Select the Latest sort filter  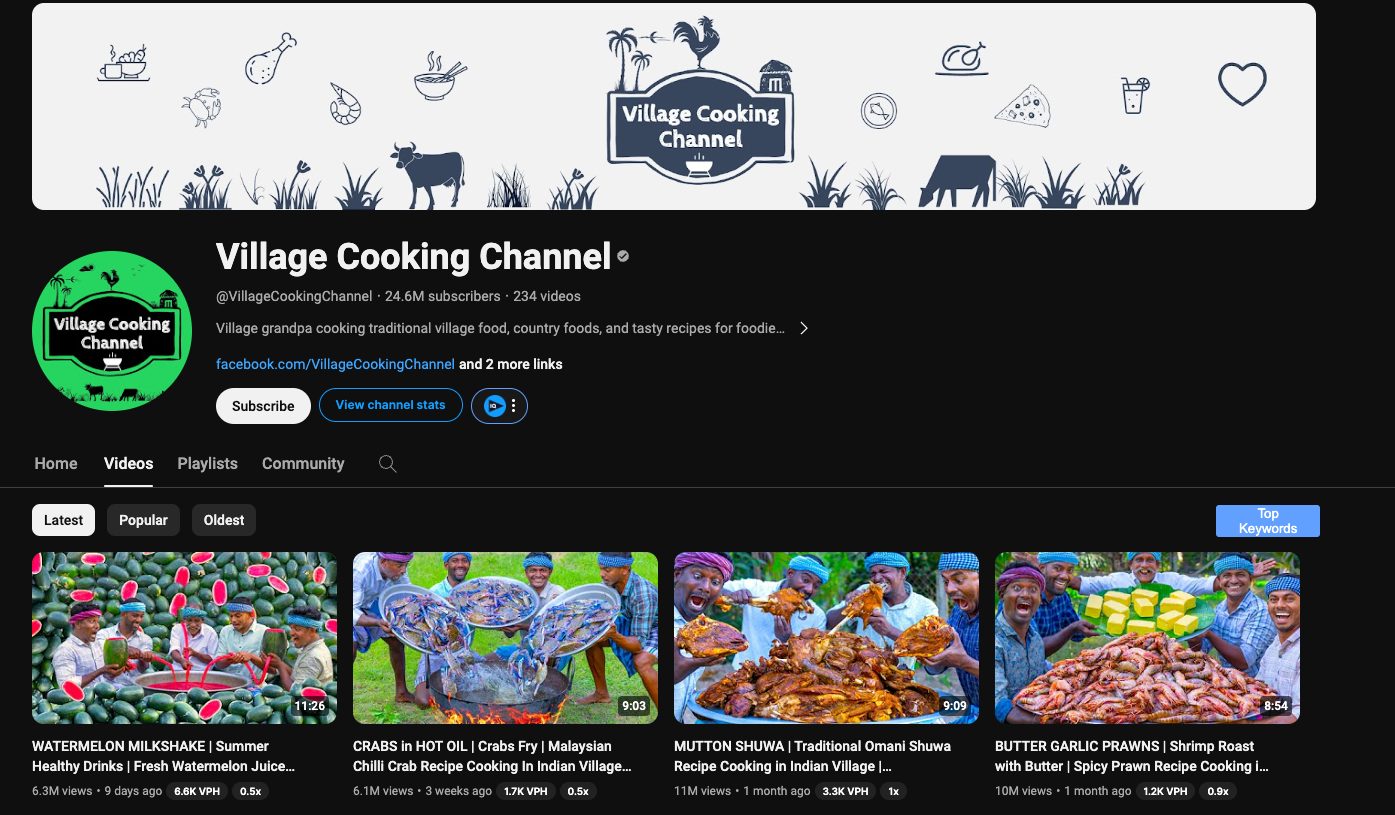tap(64, 520)
